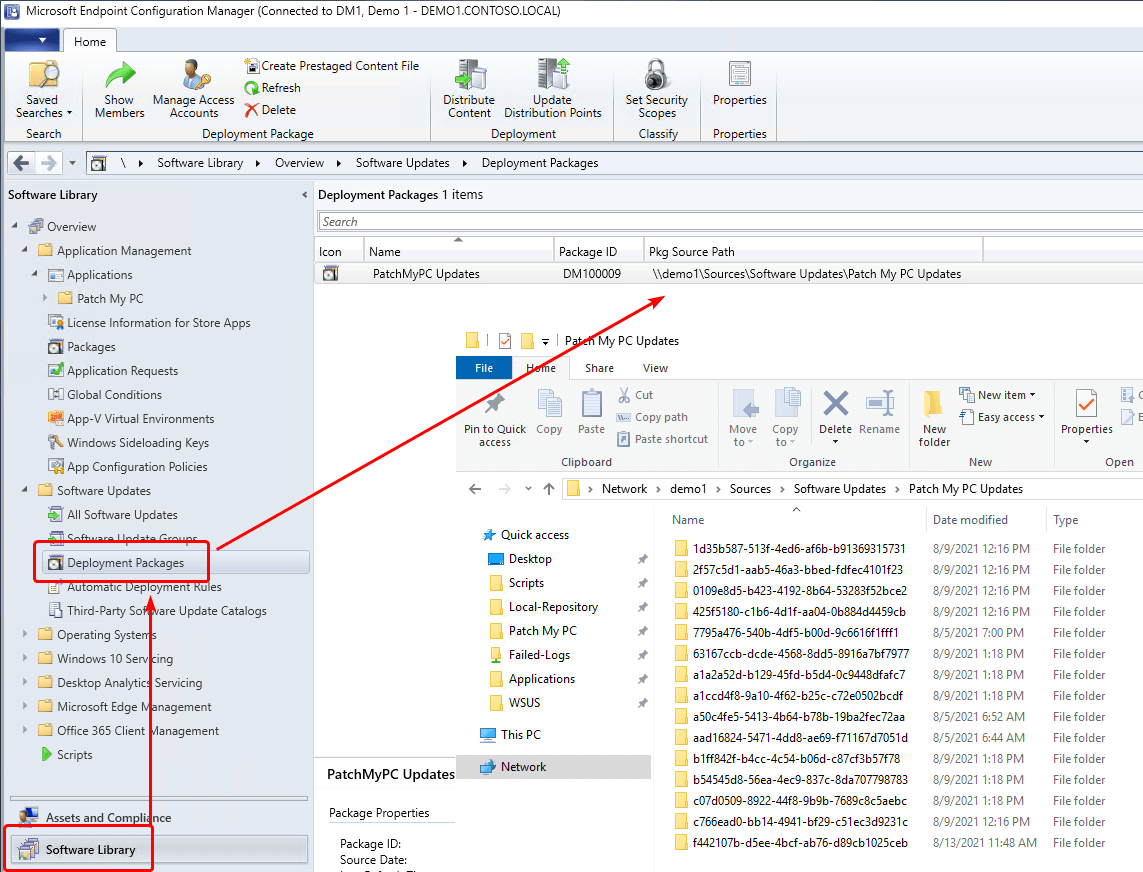Click Explorer back arrow
This screenshot has width=1143, height=872.
pos(475,489)
